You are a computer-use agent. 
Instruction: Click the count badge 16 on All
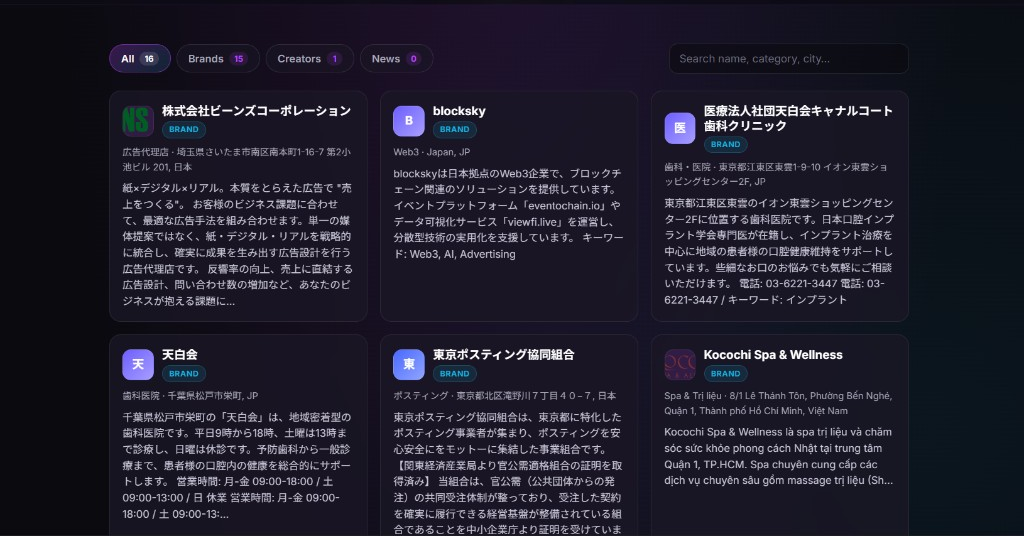(x=149, y=59)
